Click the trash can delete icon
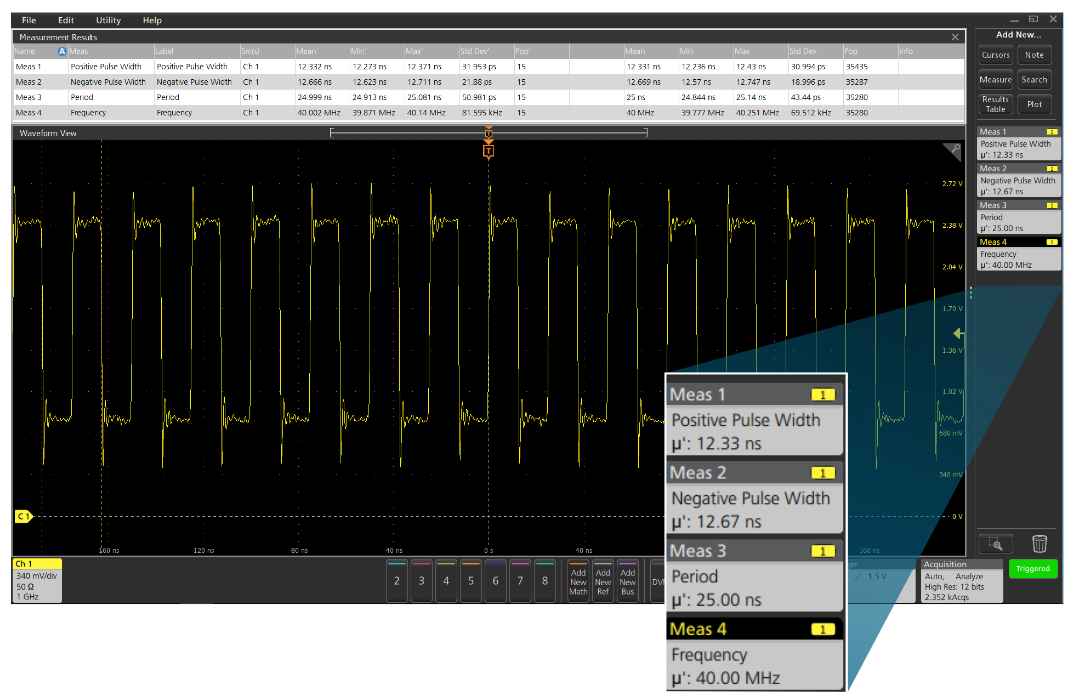Viewport: 1072px width, 696px height. (1039, 544)
